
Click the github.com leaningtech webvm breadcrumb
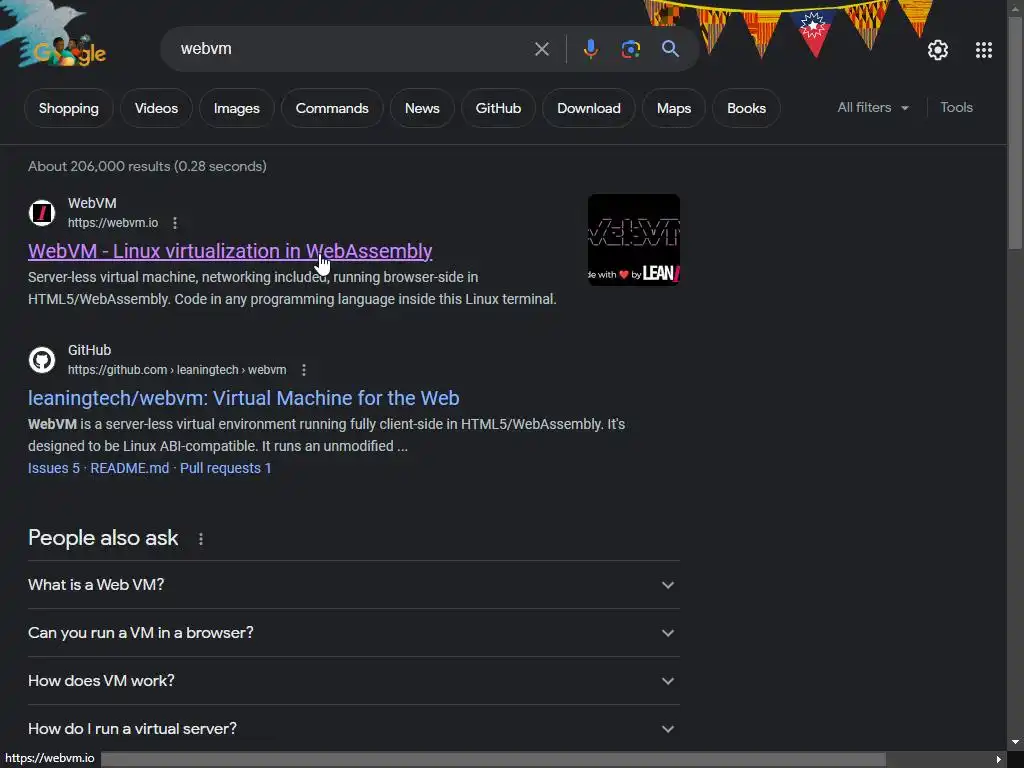177,370
